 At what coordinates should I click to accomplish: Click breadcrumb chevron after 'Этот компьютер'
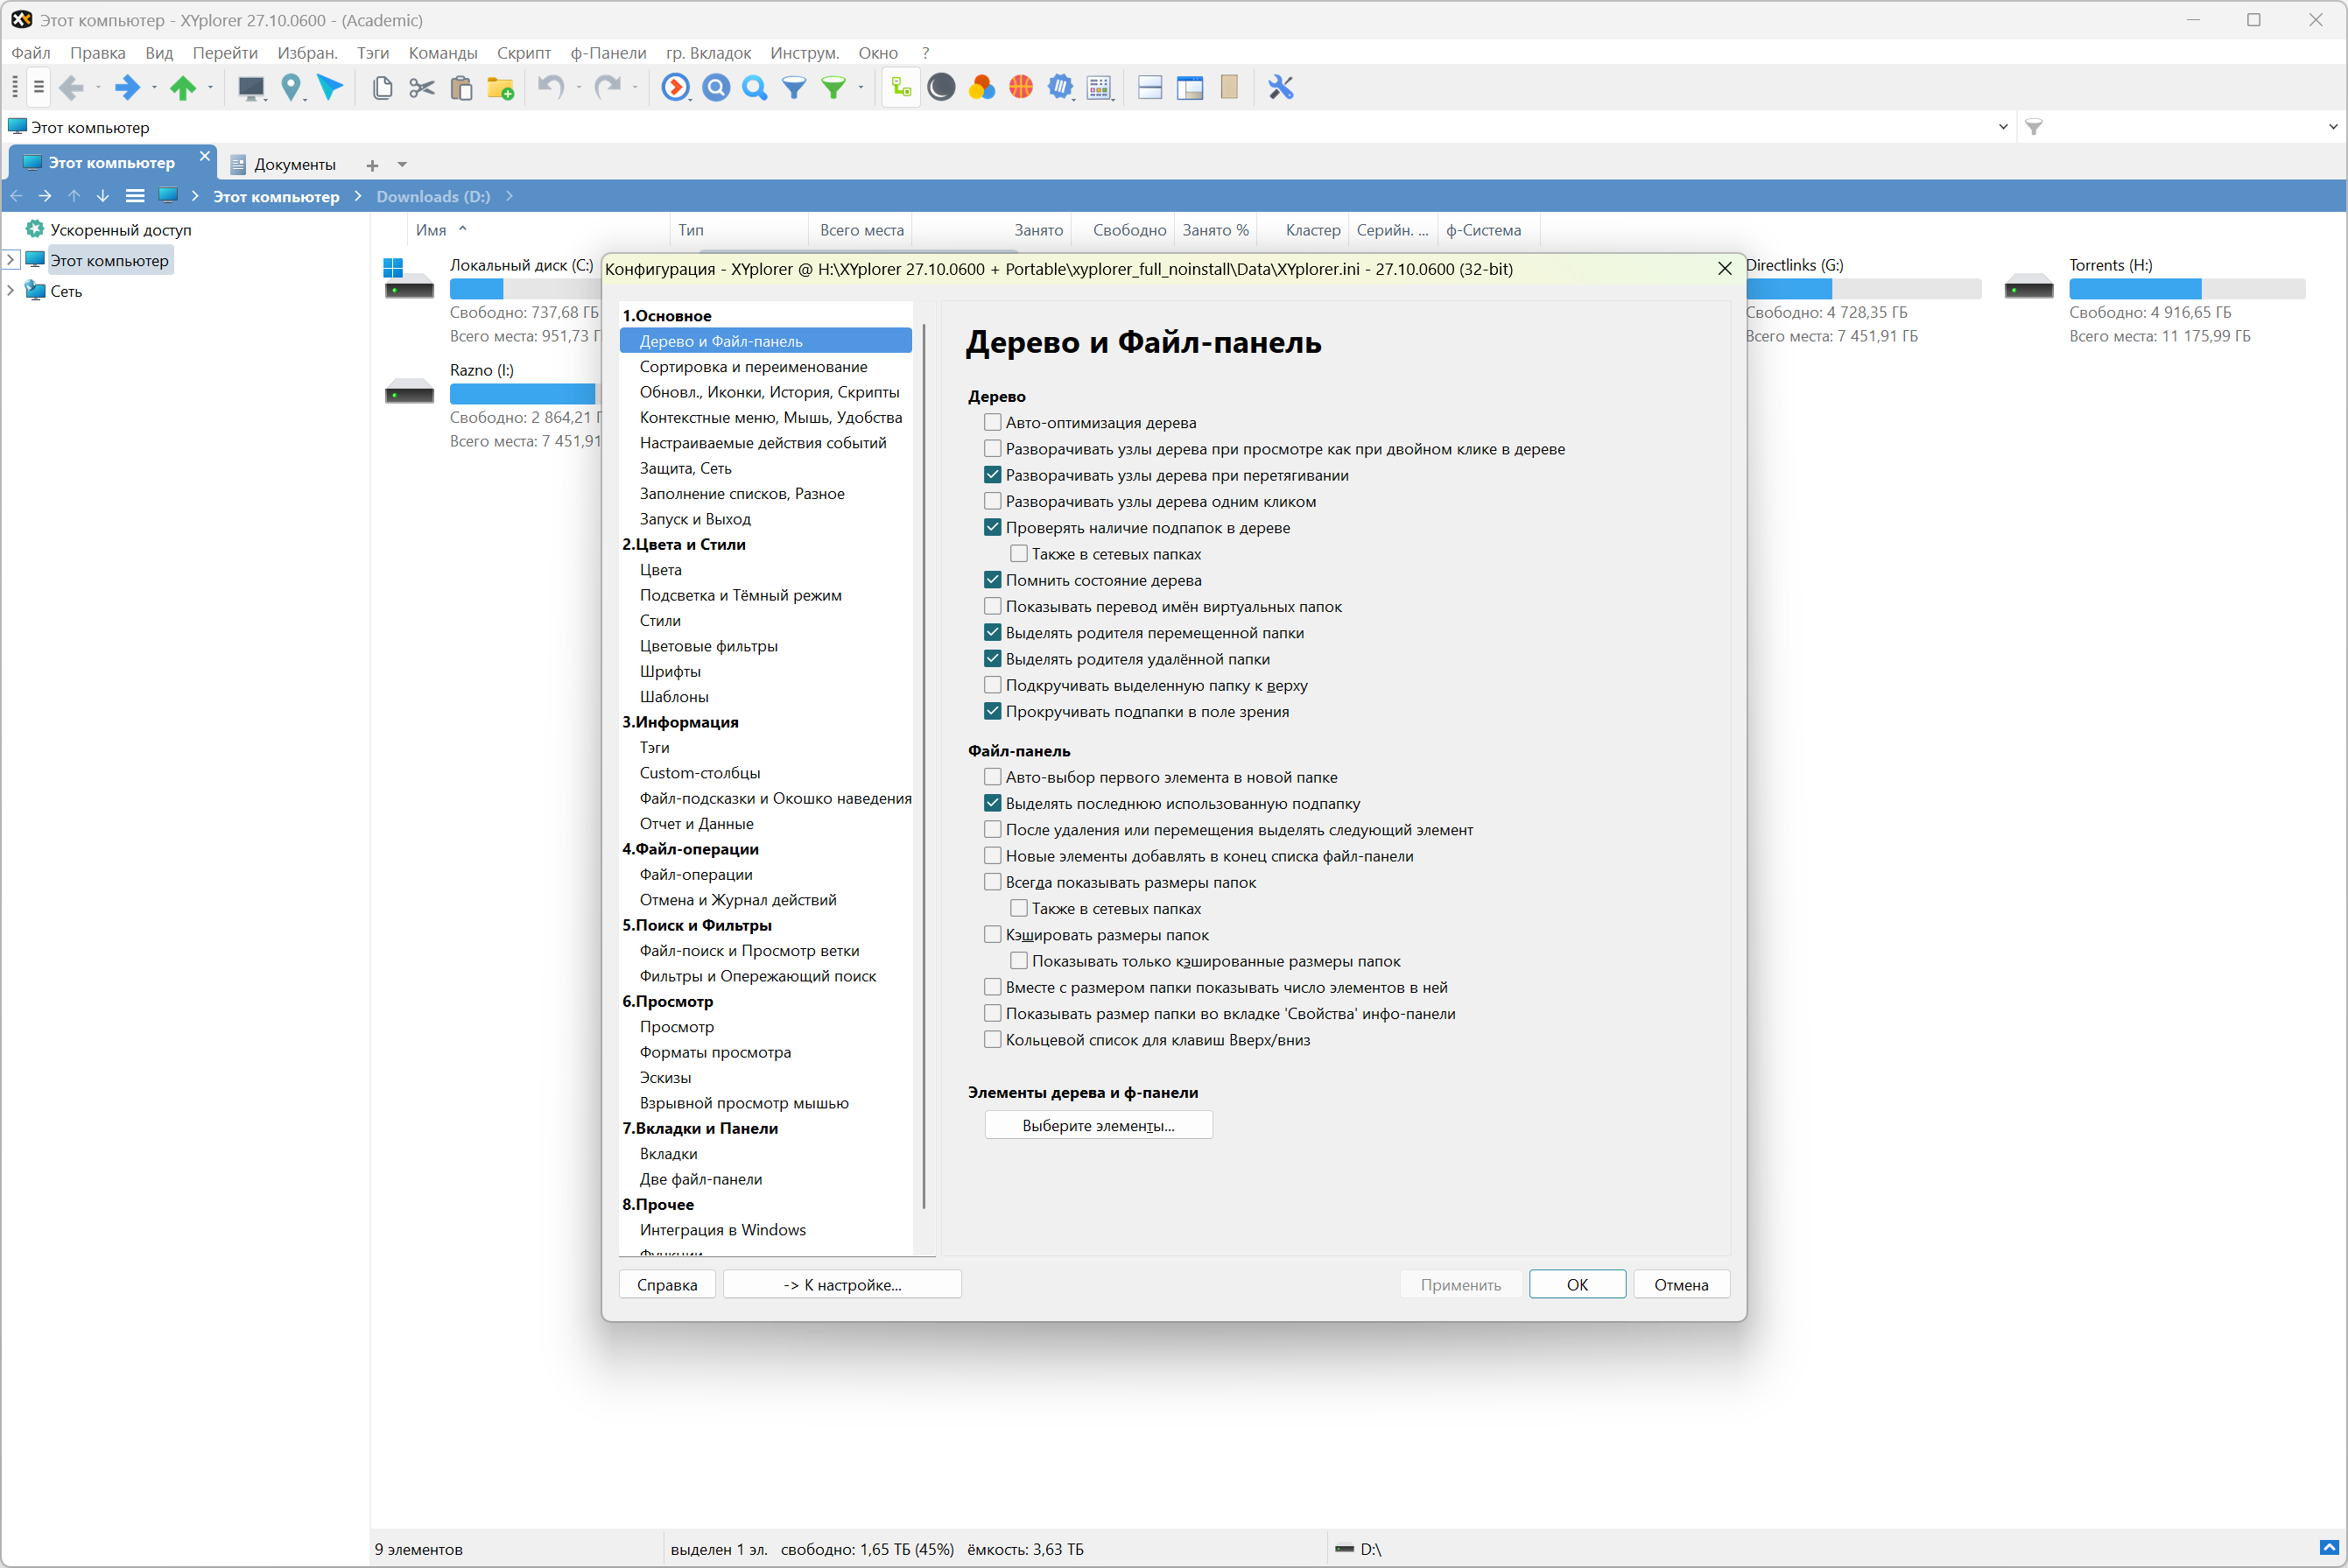pyautogui.click(x=358, y=196)
